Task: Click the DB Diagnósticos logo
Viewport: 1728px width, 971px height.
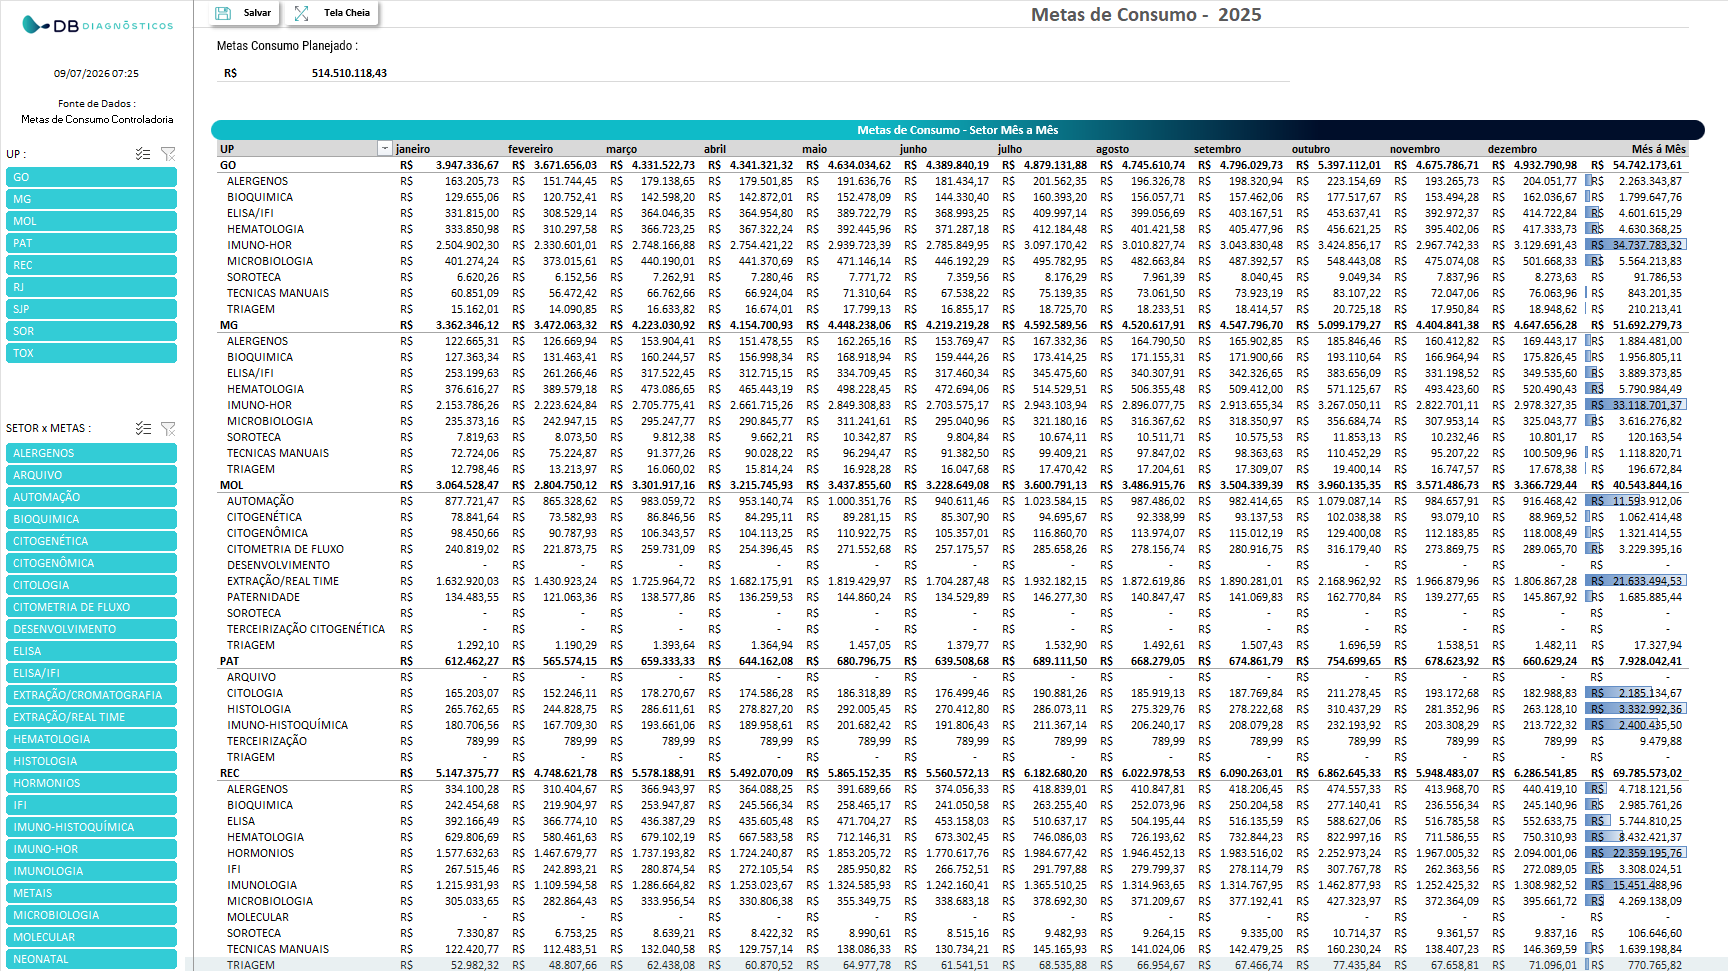Action: [97, 25]
